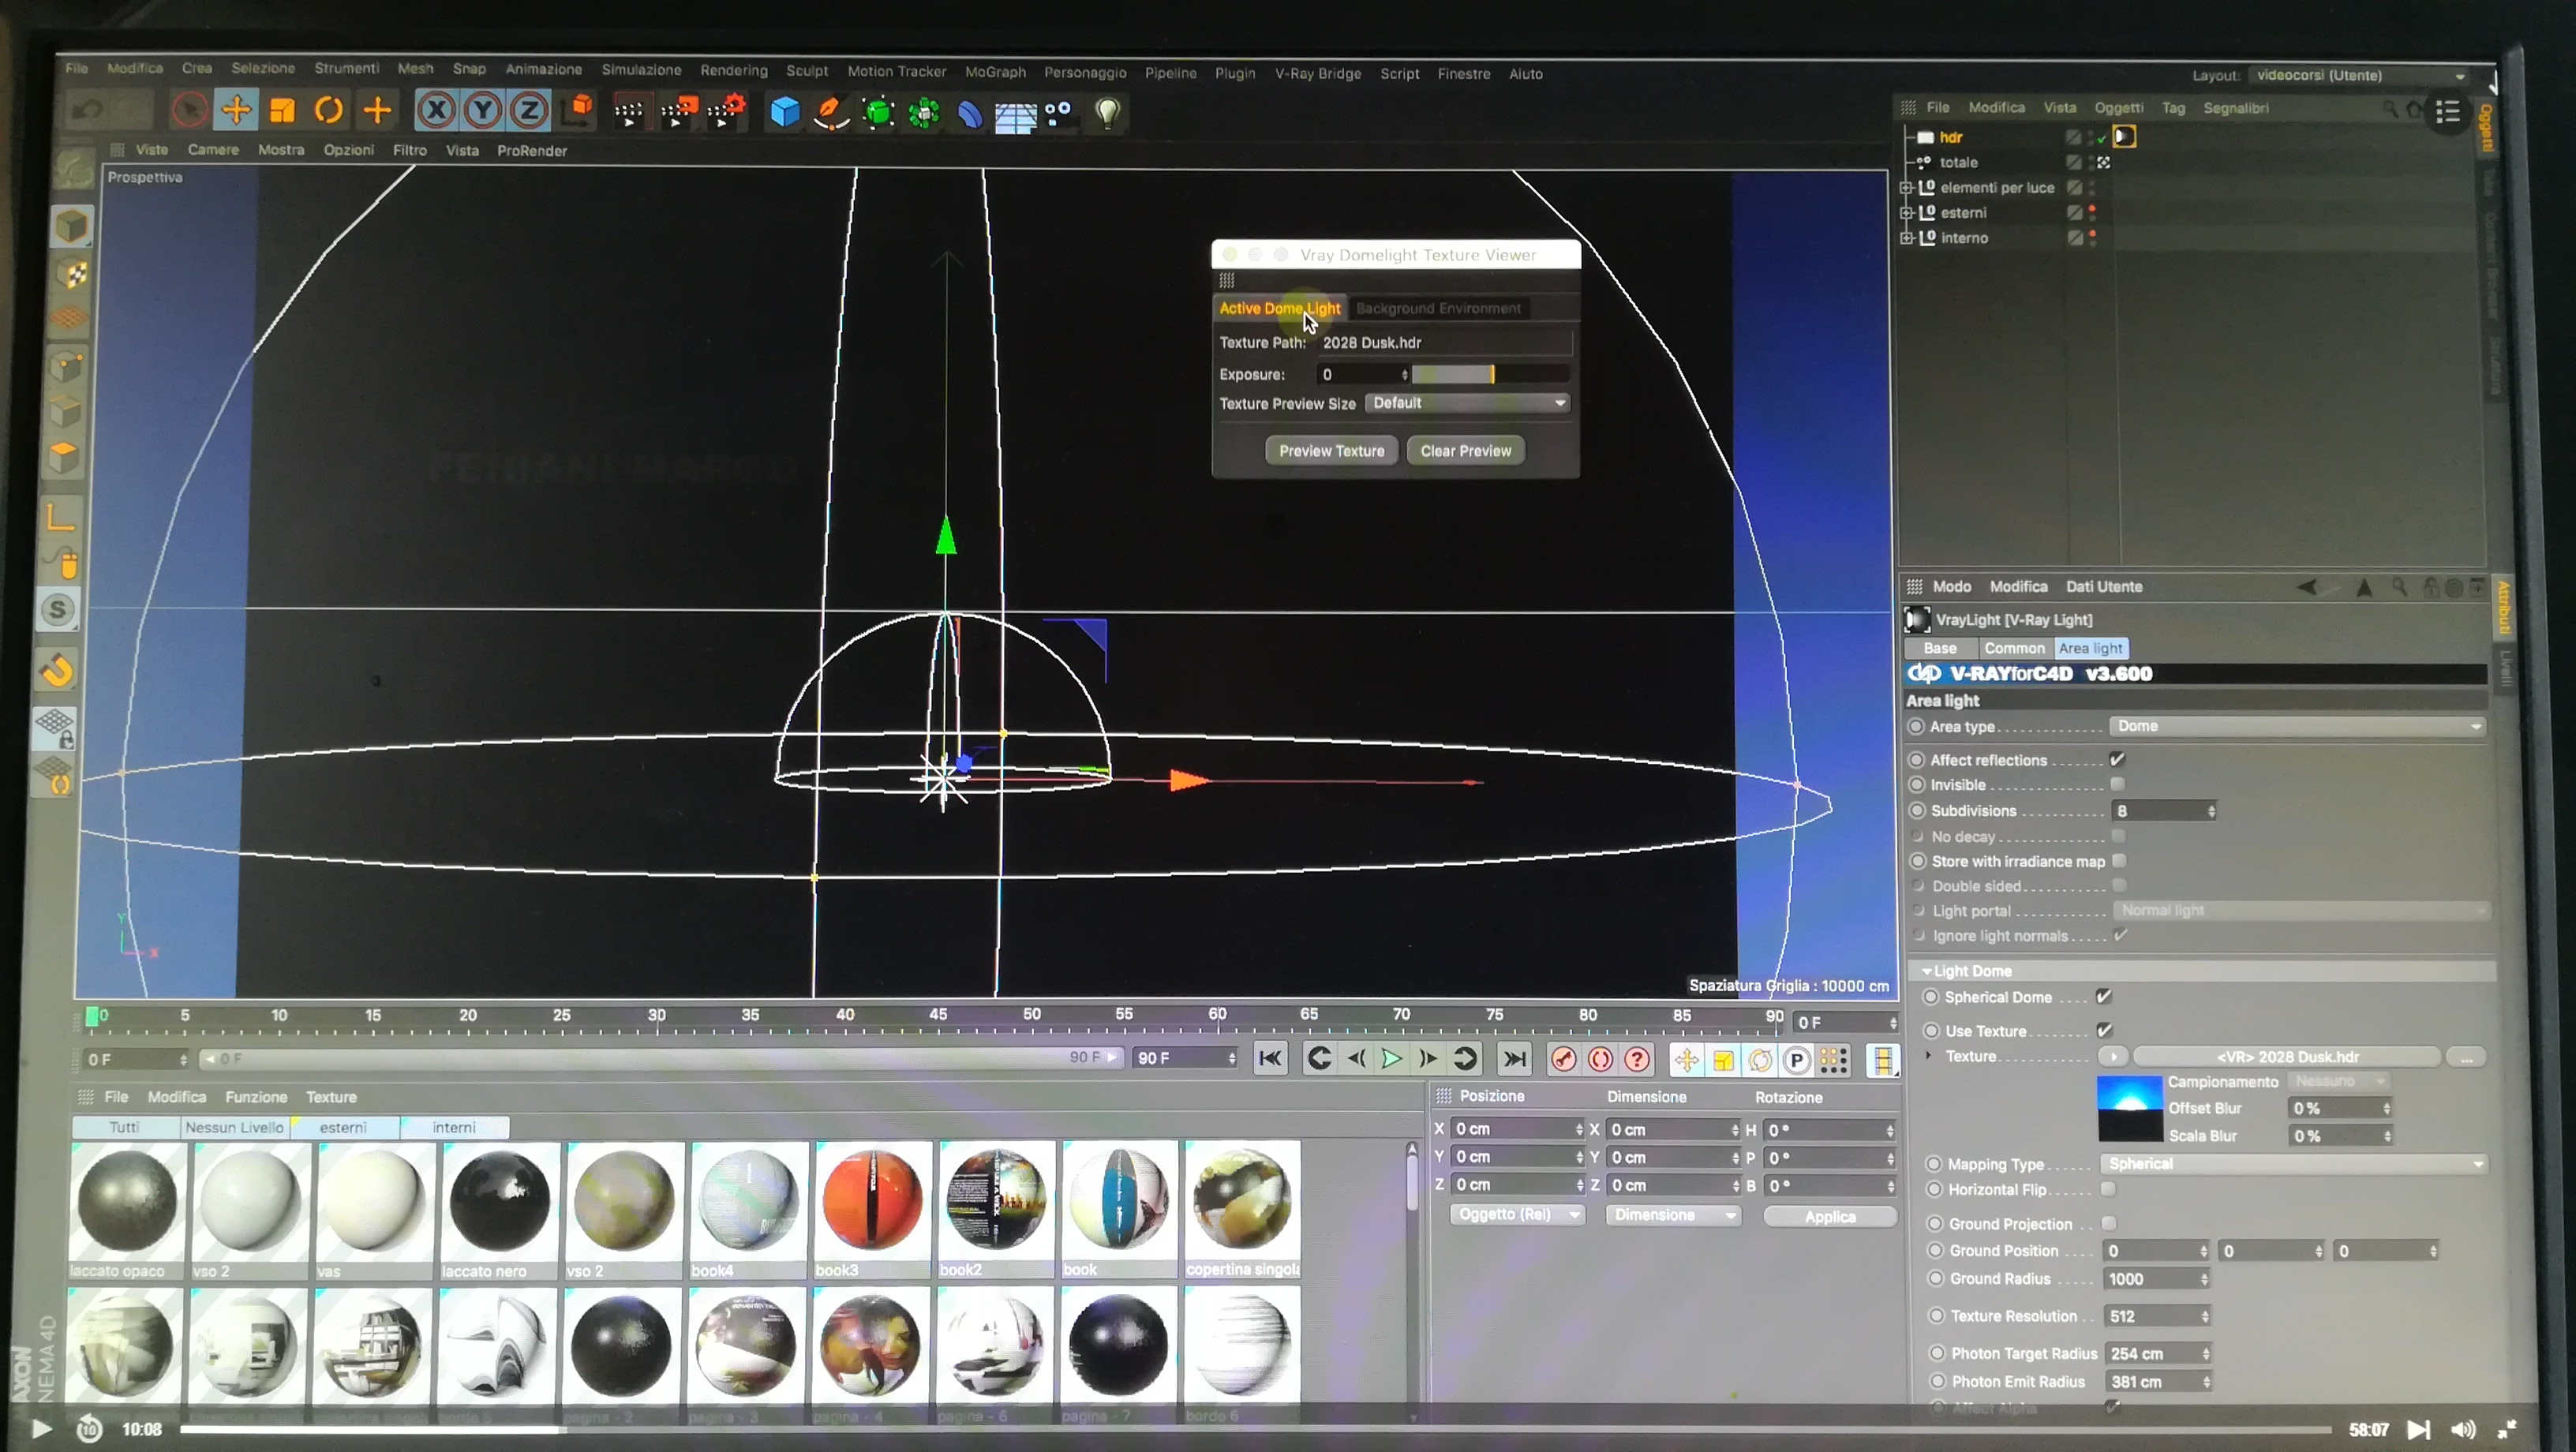Viewport: 2576px width, 1452px height.
Task: Toggle the X axis lock
Action: pos(436,110)
